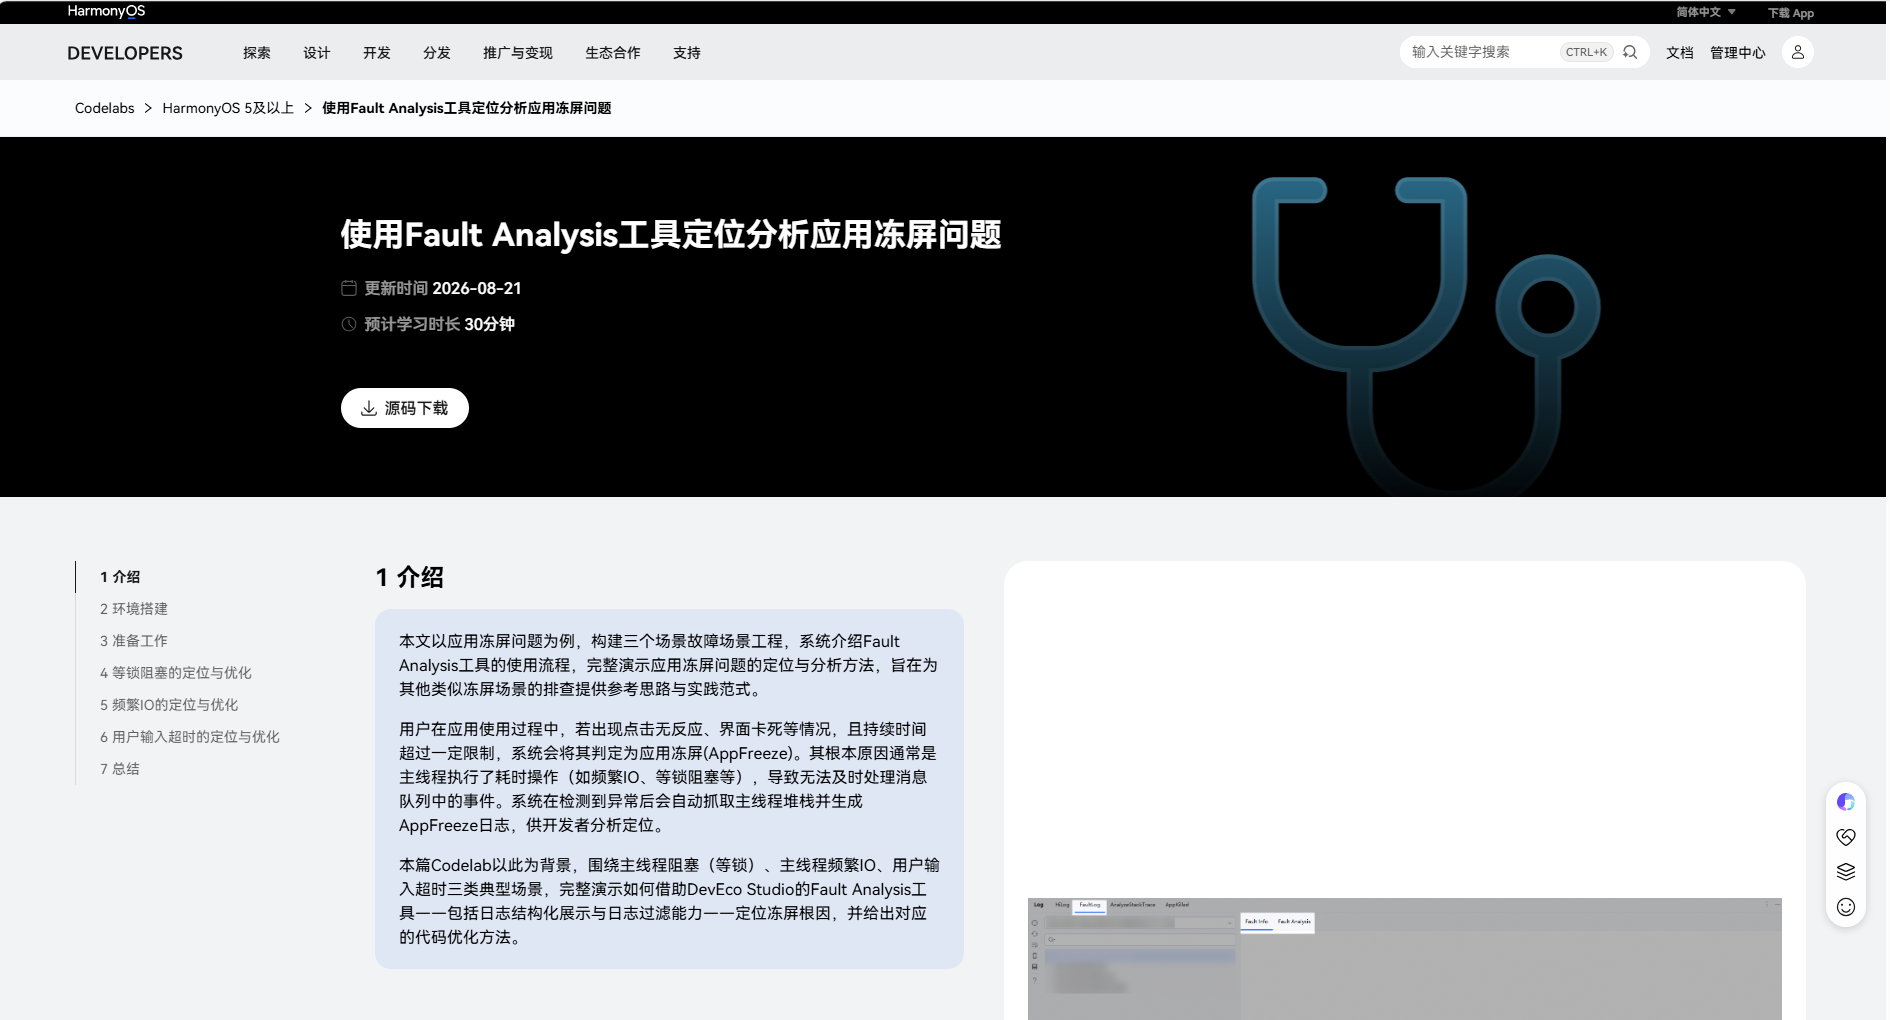The image size is (1890, 1020).
Task: Click the 下载 App link
Action: [1791, 13]
